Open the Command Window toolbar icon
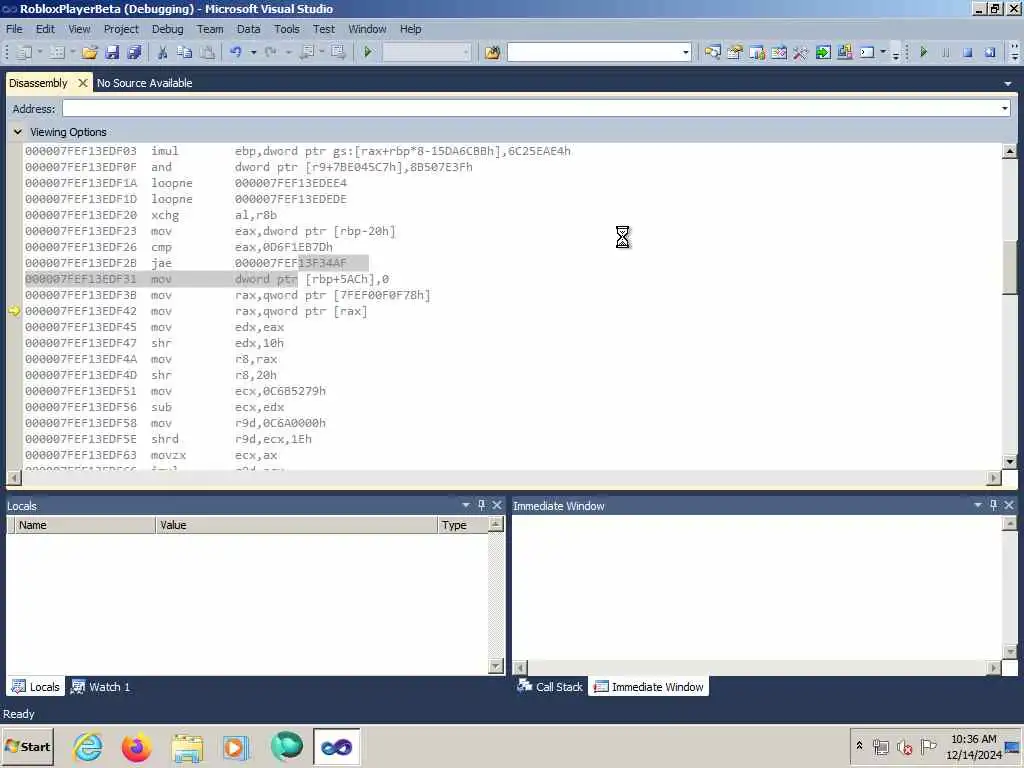Screen dimensions: 1024x768 point(867,52)
